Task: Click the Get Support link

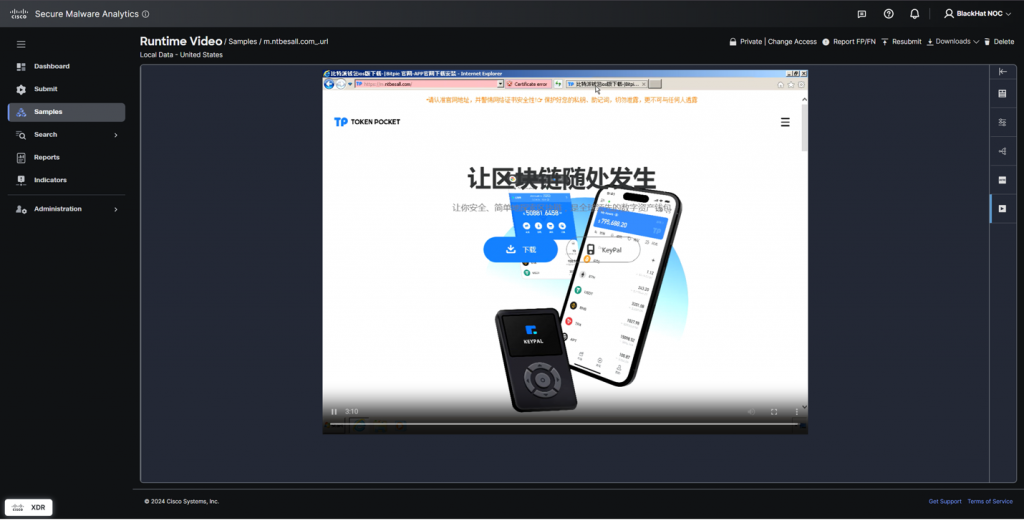Action: [944, 501]
